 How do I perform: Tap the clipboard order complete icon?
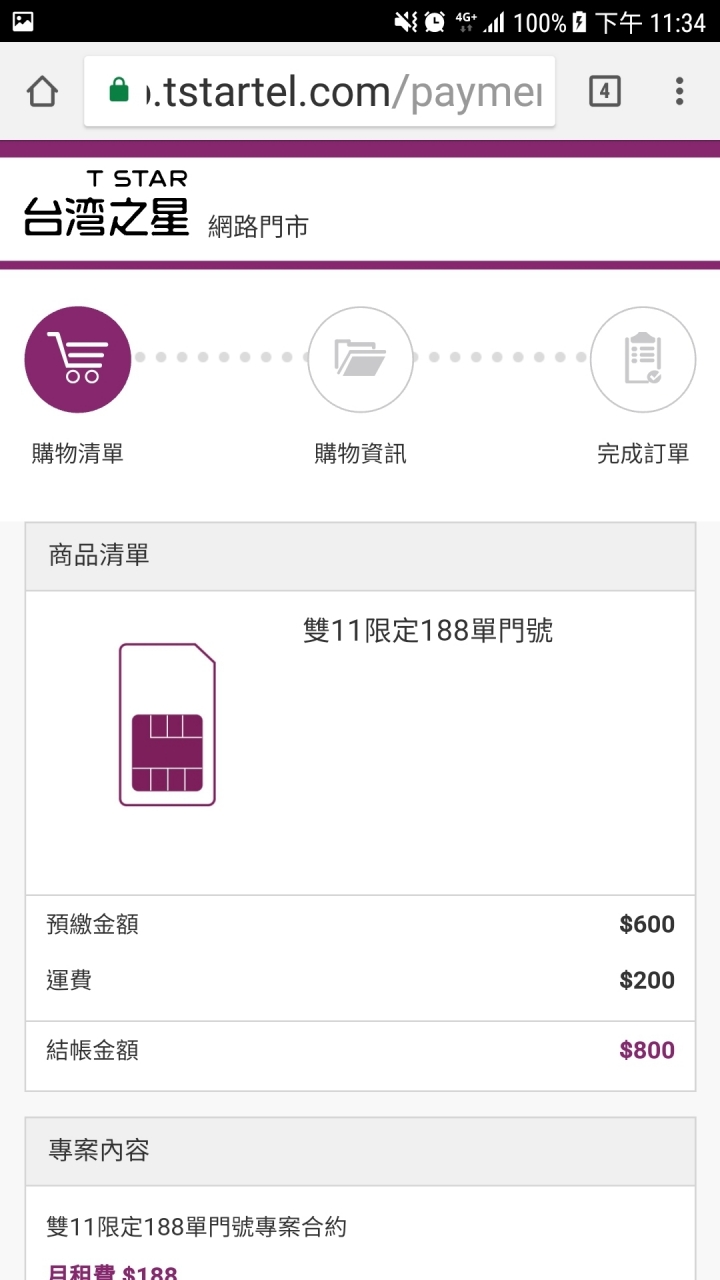click(x=642, y=360)
